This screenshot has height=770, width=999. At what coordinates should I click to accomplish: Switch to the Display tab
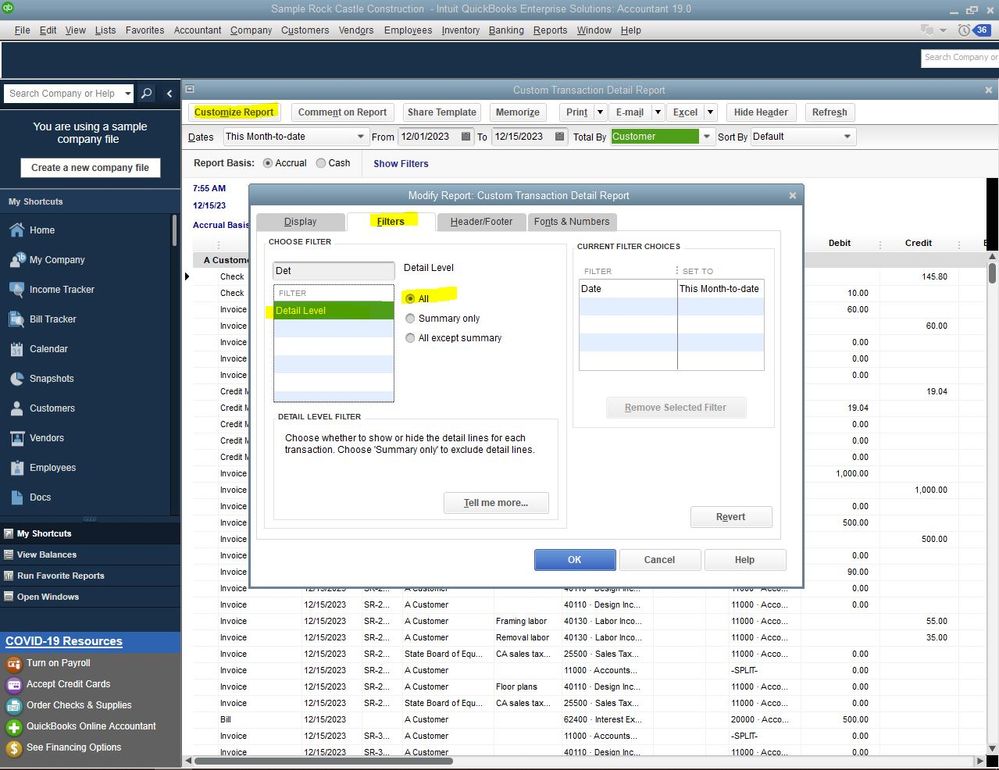300,222
